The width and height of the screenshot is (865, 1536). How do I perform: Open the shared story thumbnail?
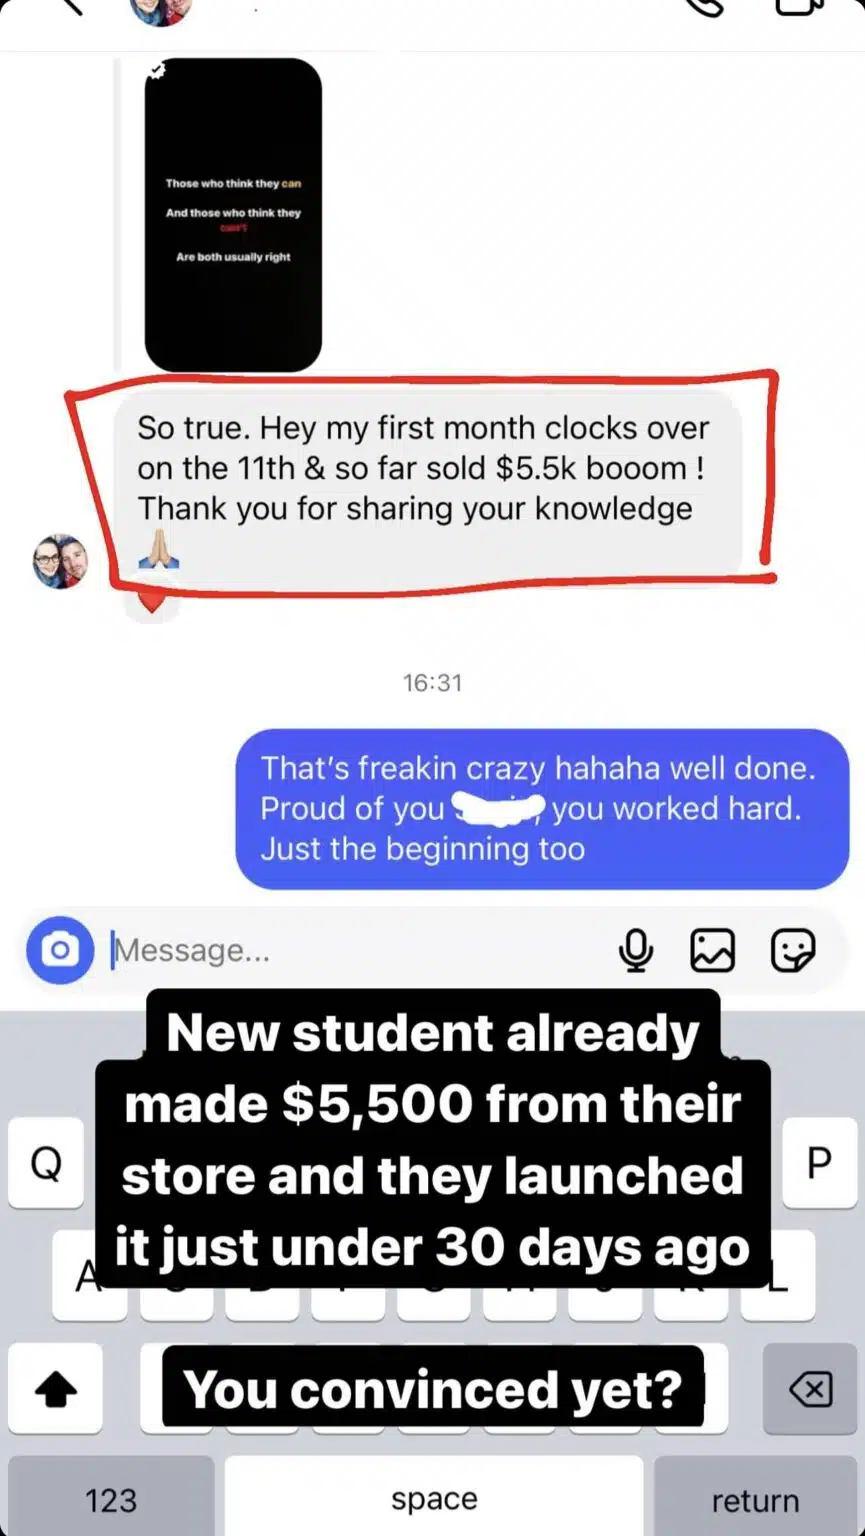coord(233,215)
